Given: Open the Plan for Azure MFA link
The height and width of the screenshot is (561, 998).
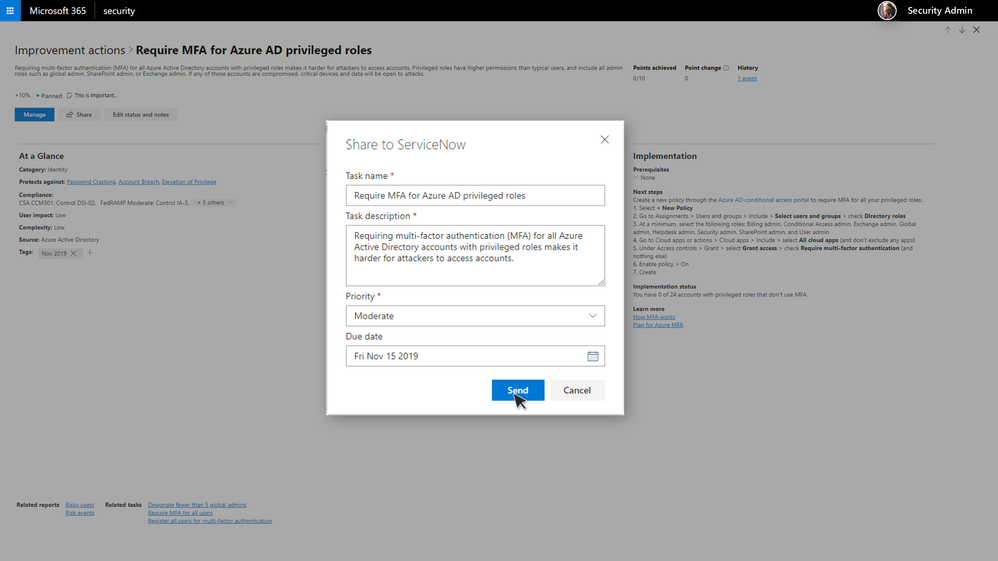Looking at the screenshot, I should (x=657, y=325).
